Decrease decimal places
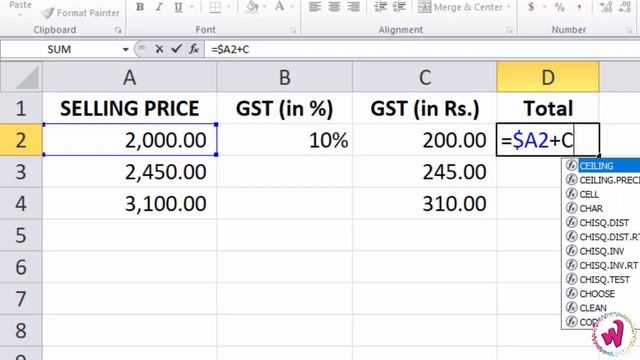 [624, 7]
